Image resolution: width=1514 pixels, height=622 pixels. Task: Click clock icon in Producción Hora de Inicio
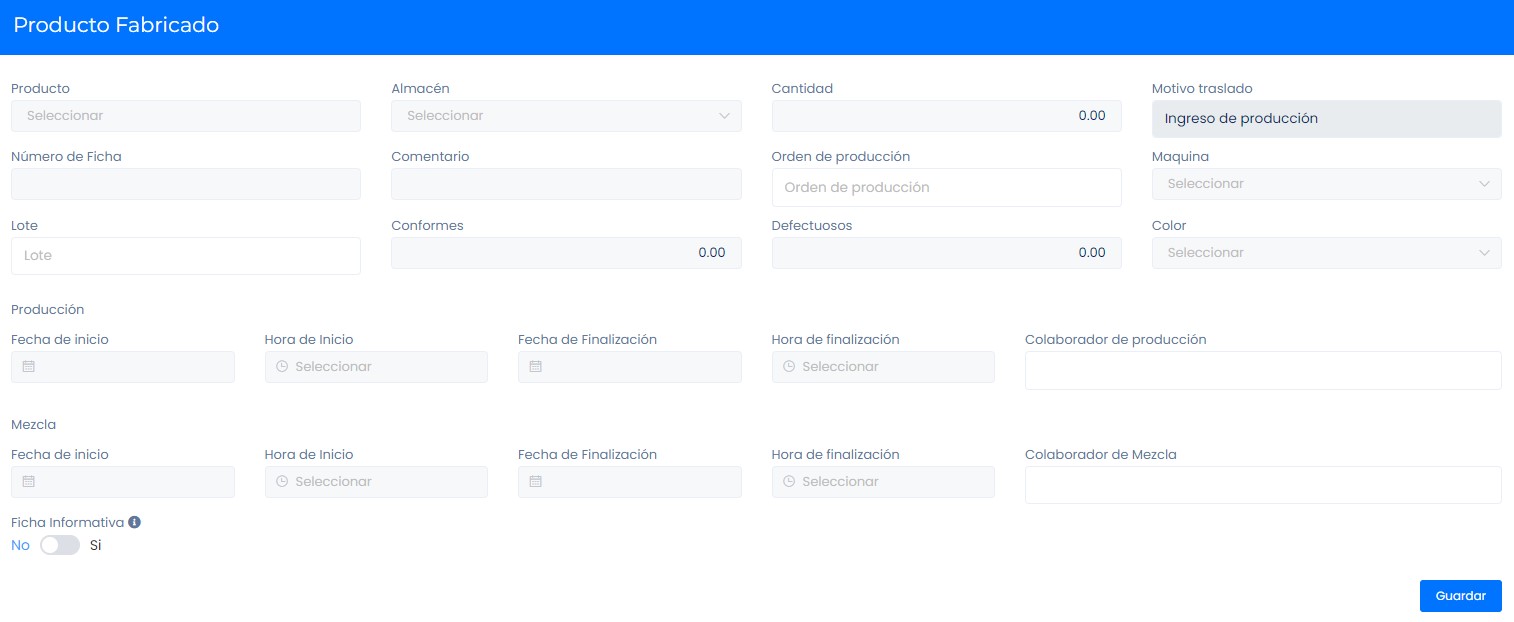coord(282,367)
